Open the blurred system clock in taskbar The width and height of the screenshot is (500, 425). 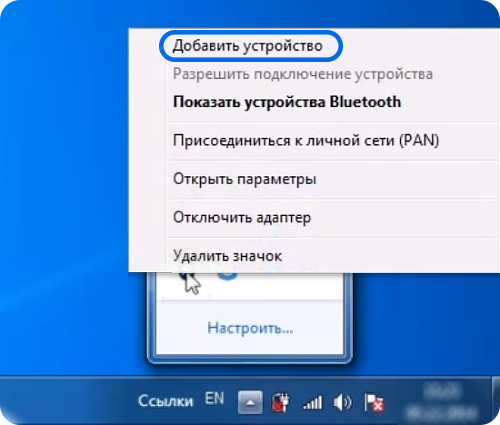coord(443,402)
